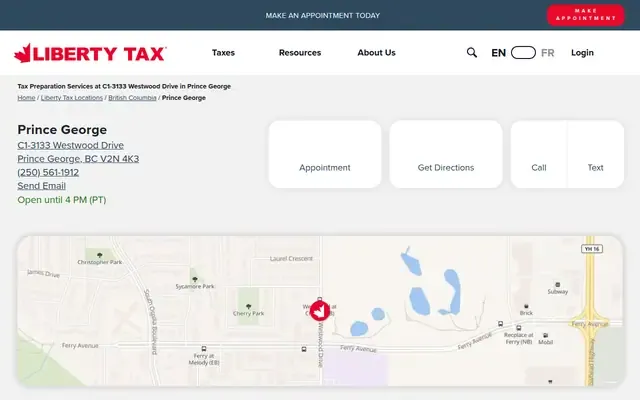The width and height of the screenshot is (640, 400).
Task: Click the James Drive map label
Action: pos(43,273)
